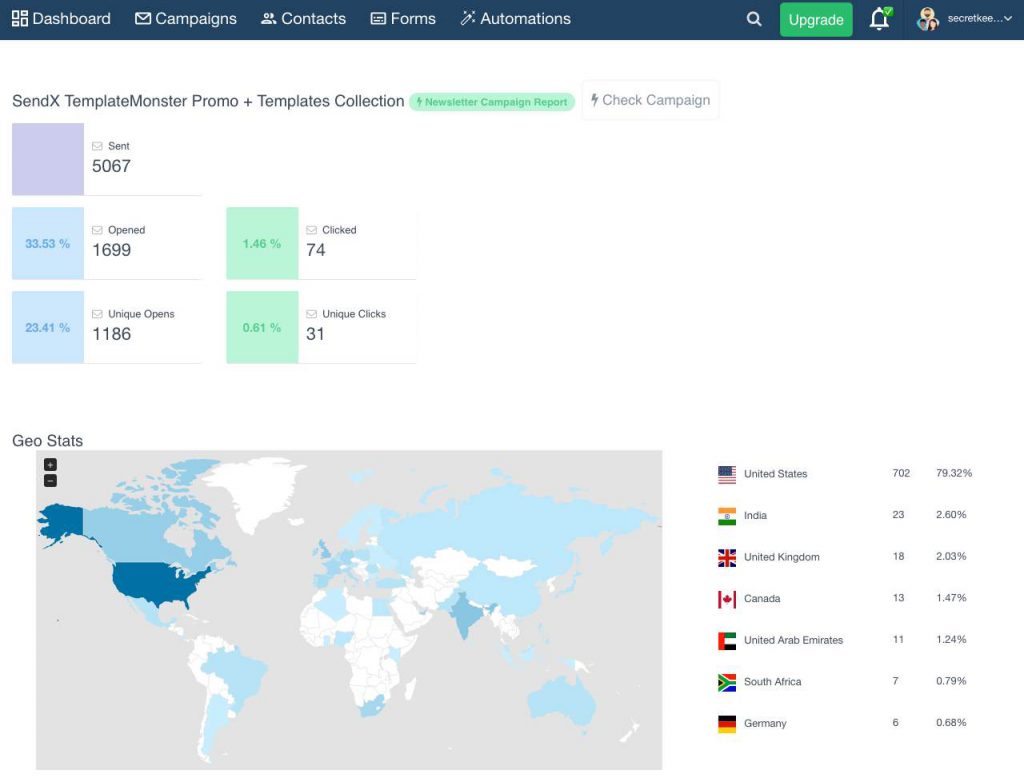Click the United States country label

(775, 474)
